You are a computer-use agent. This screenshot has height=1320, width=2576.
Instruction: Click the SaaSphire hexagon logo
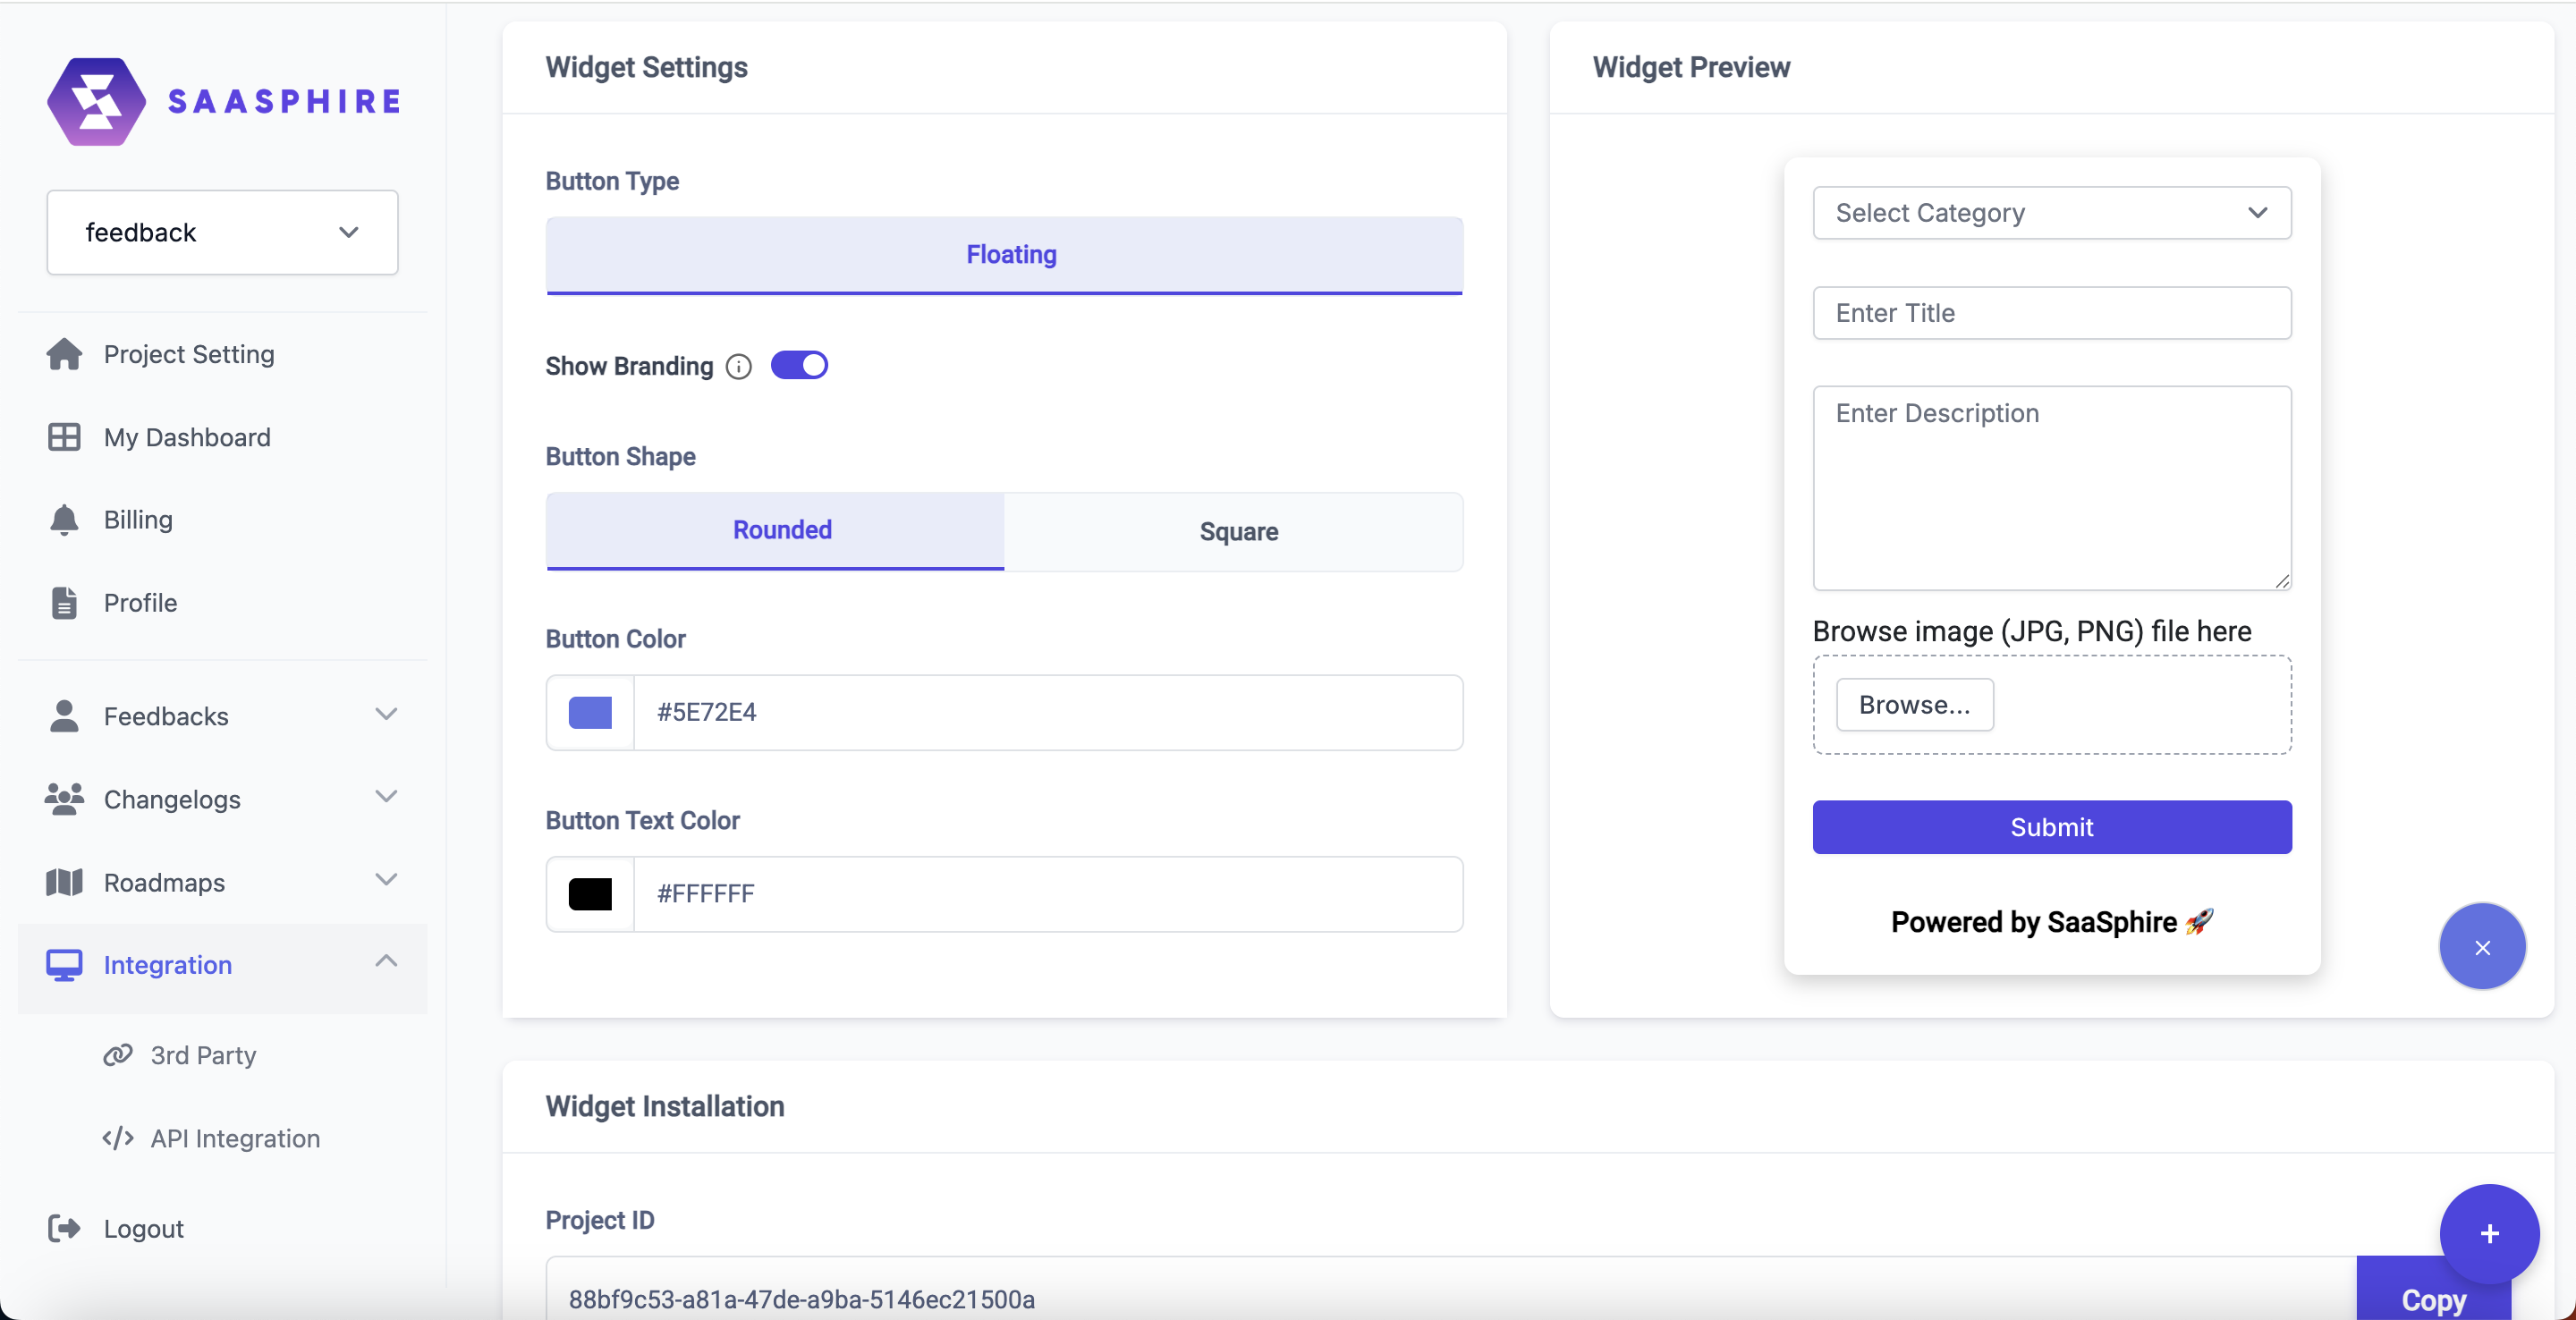tap(96, 101)
